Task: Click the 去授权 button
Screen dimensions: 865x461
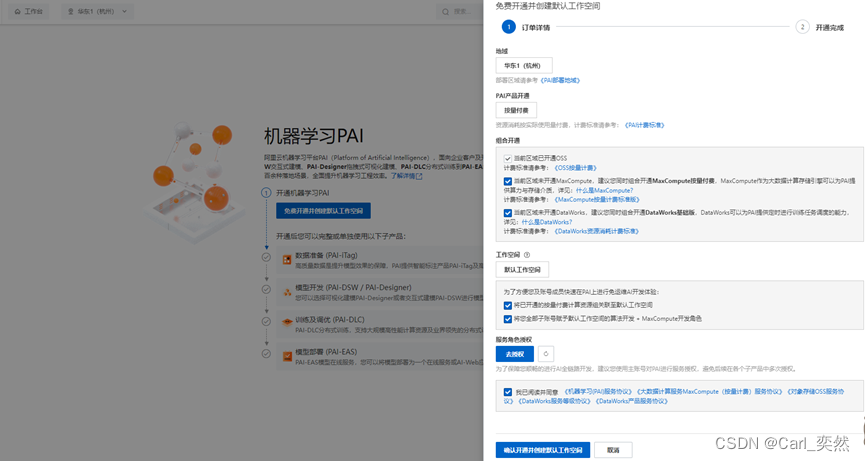Action: point(515,354)
